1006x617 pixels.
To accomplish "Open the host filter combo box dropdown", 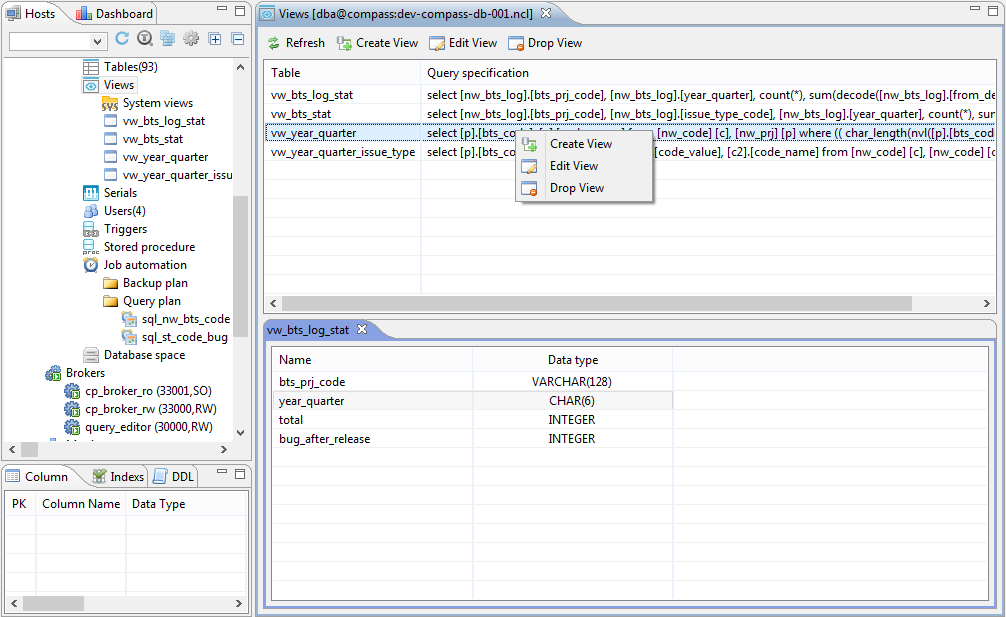I will 98,41.
